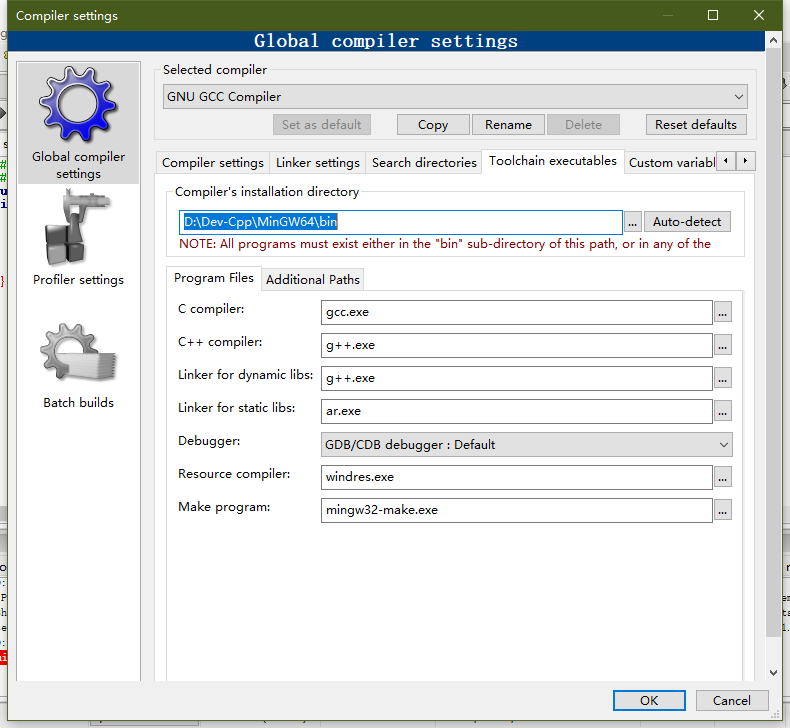Click the windres.exe resource compiler field

pyautogui.click(x=516, y=477)
